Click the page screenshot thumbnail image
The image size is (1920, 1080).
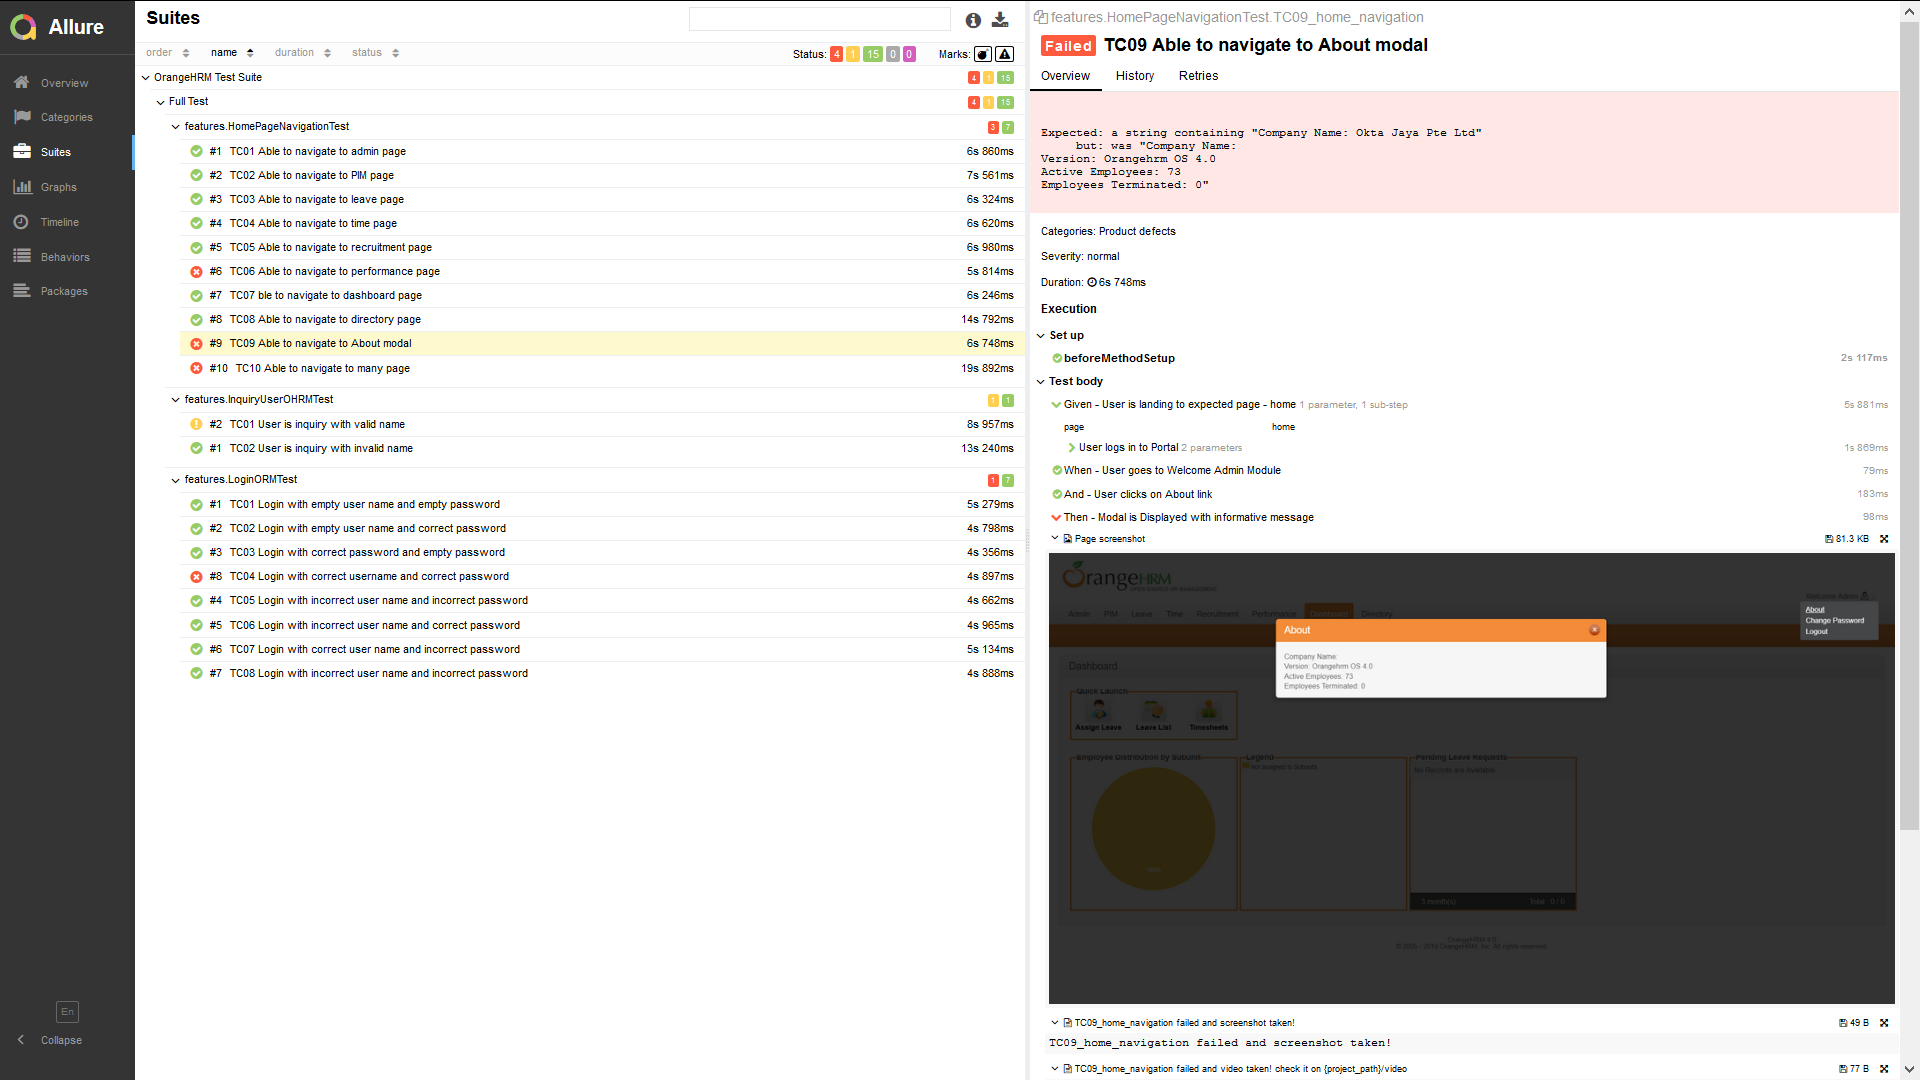coord(1471,778)
